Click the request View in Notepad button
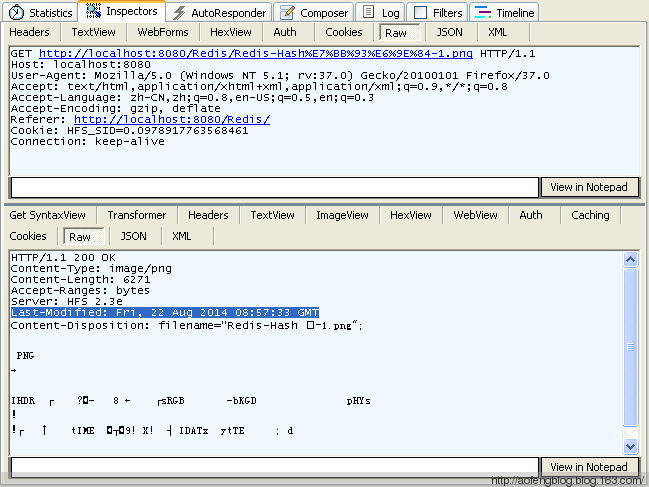The width and height of the screenshot is (649, 487). [x=589, y=187]
